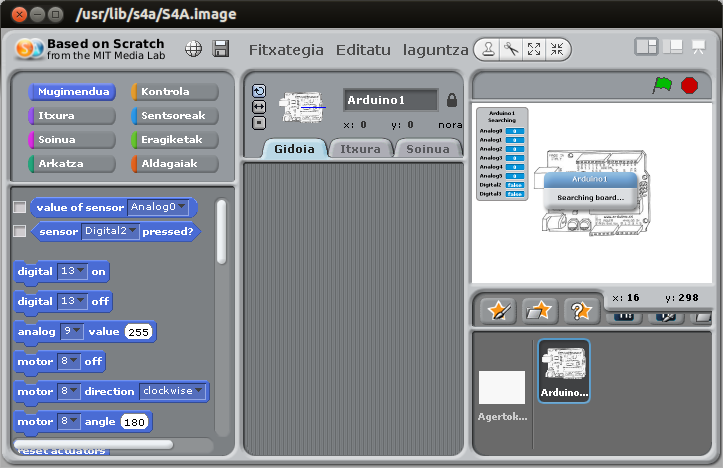723x468 pixels.
Task: Enable the sensor pressed checkbox
Action: [19, 231]
